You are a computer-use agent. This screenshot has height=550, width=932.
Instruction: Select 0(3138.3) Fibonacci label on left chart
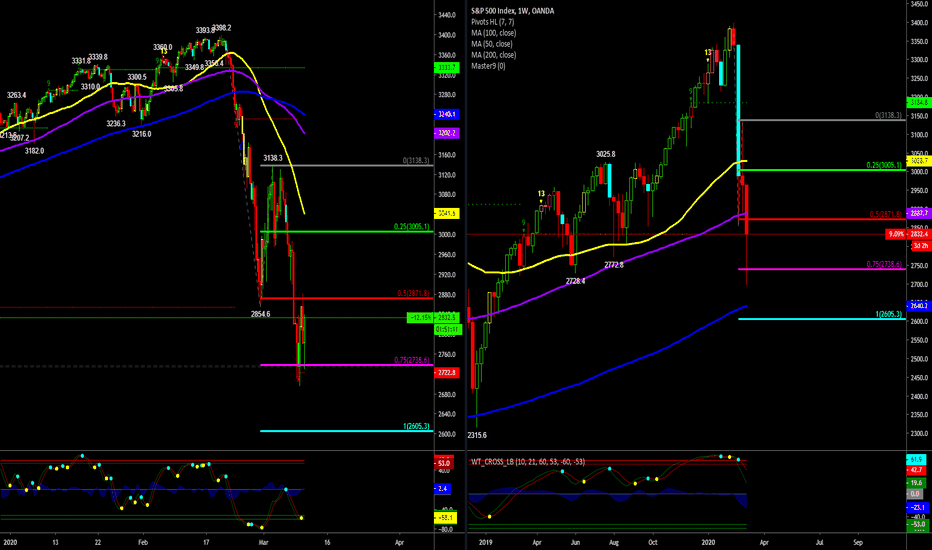[x=417, y=161]
